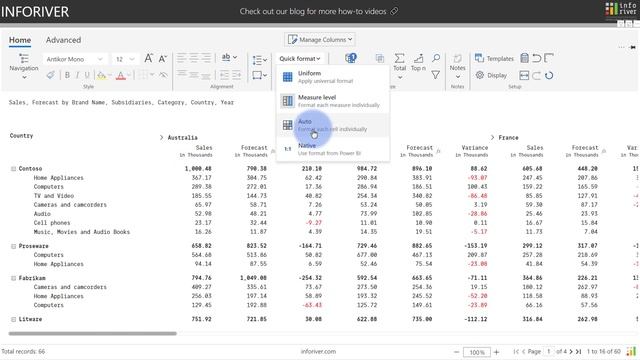
Task: Click the Templates button
Action: [x=494, y=58]
